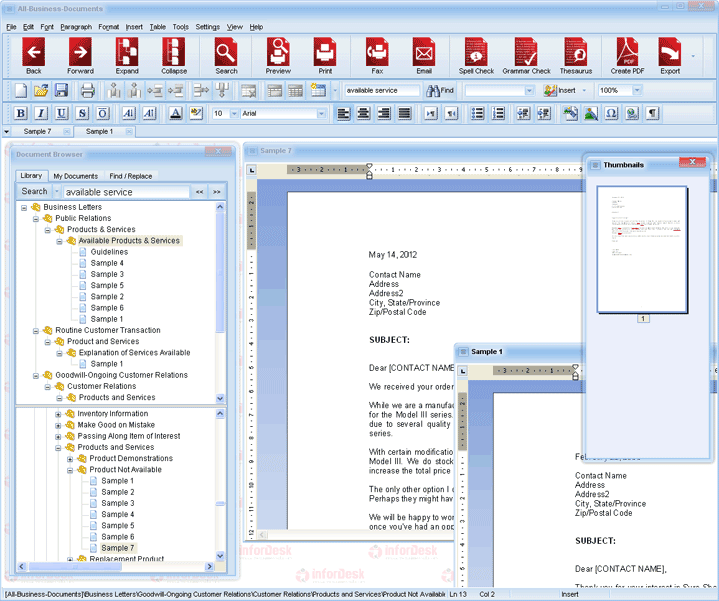Click page 1 thumbnail in Thumbnails panel
The height and width of the screenshot is (601, 719).
(x=642, y=250)
